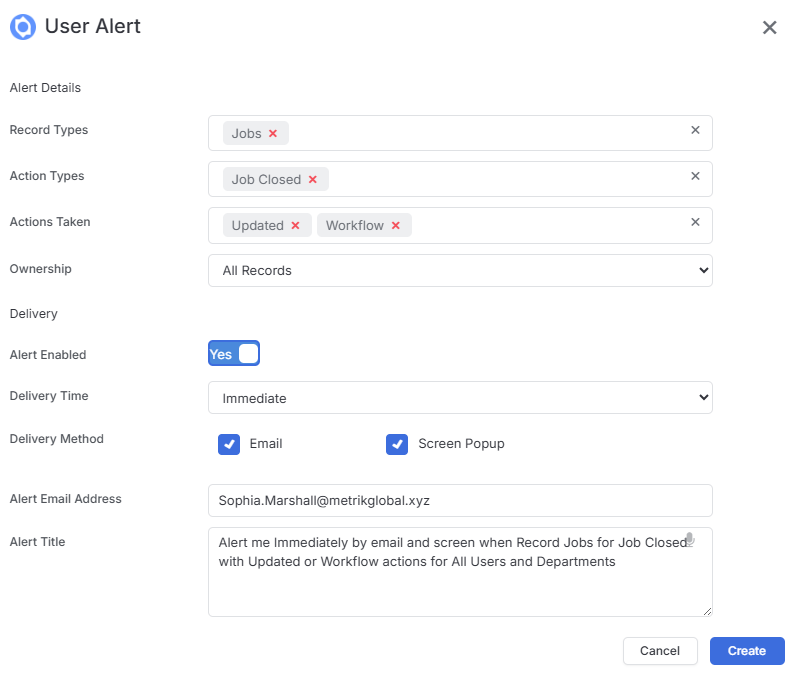
Task: Open the Ownership dropdown
Action: tap(460, 270)
